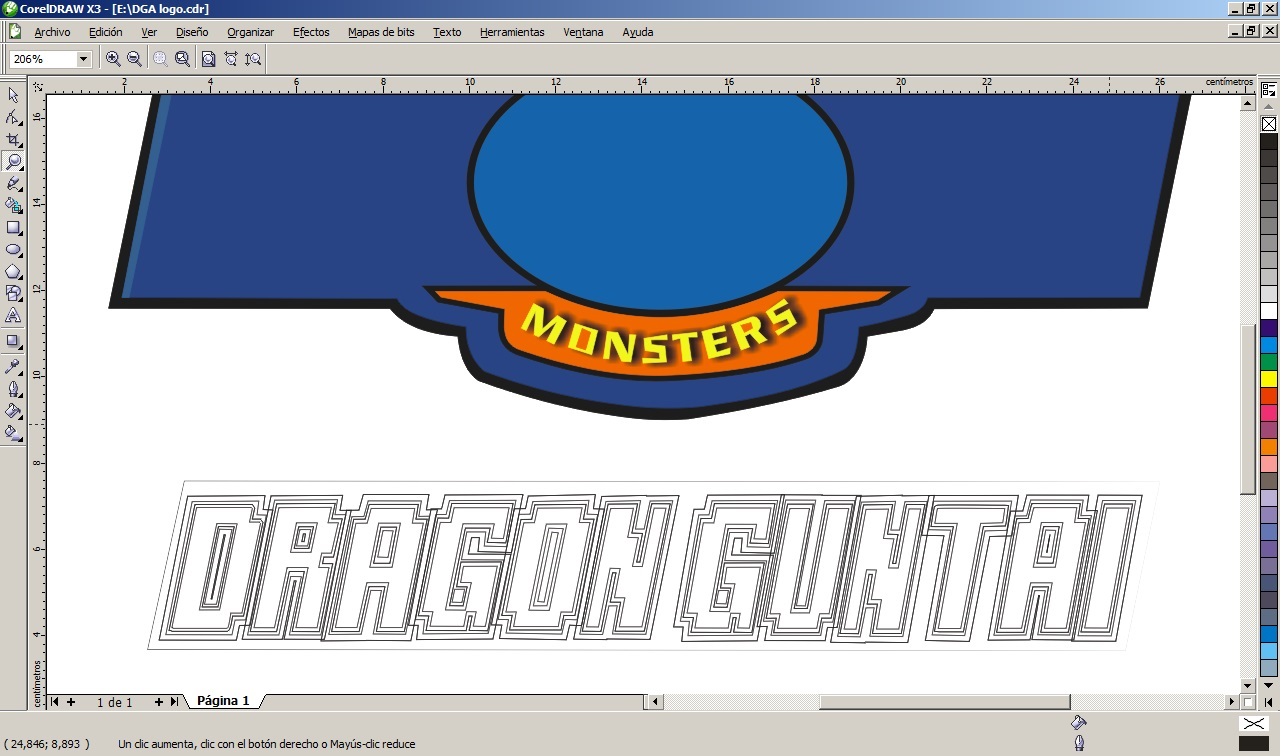Click the '1 de 1' page counter

115,702
